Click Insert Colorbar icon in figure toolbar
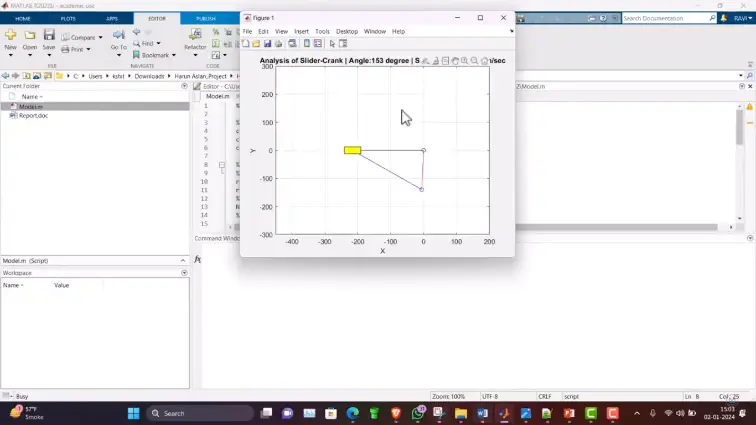756x425 pixels. [x=307, y=44]
